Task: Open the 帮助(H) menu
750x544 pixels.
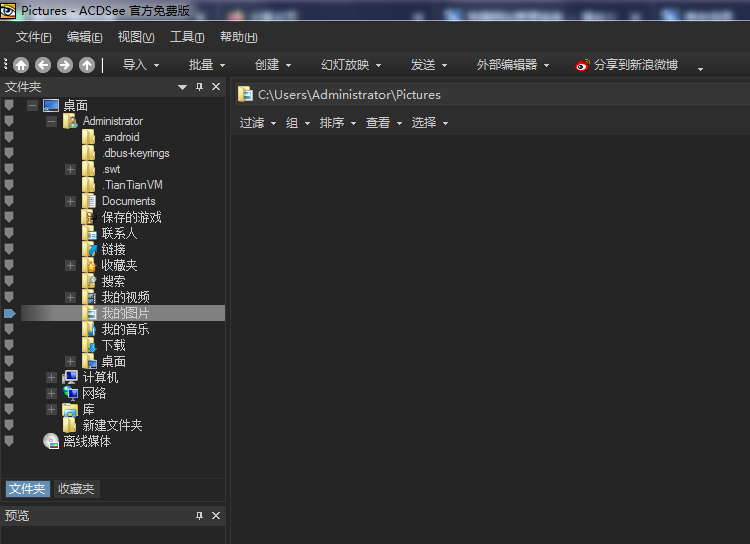Action: pyautogui.click(x=238, y=37)
